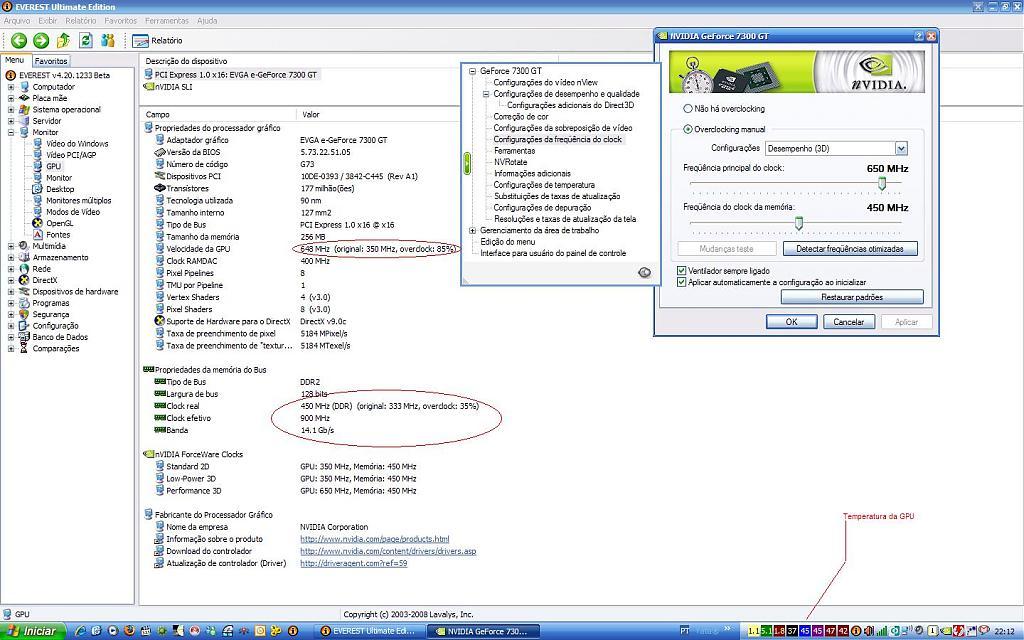1024x640 pixels.
Task: Switch to the Menu tab
Action: [14, 60]
